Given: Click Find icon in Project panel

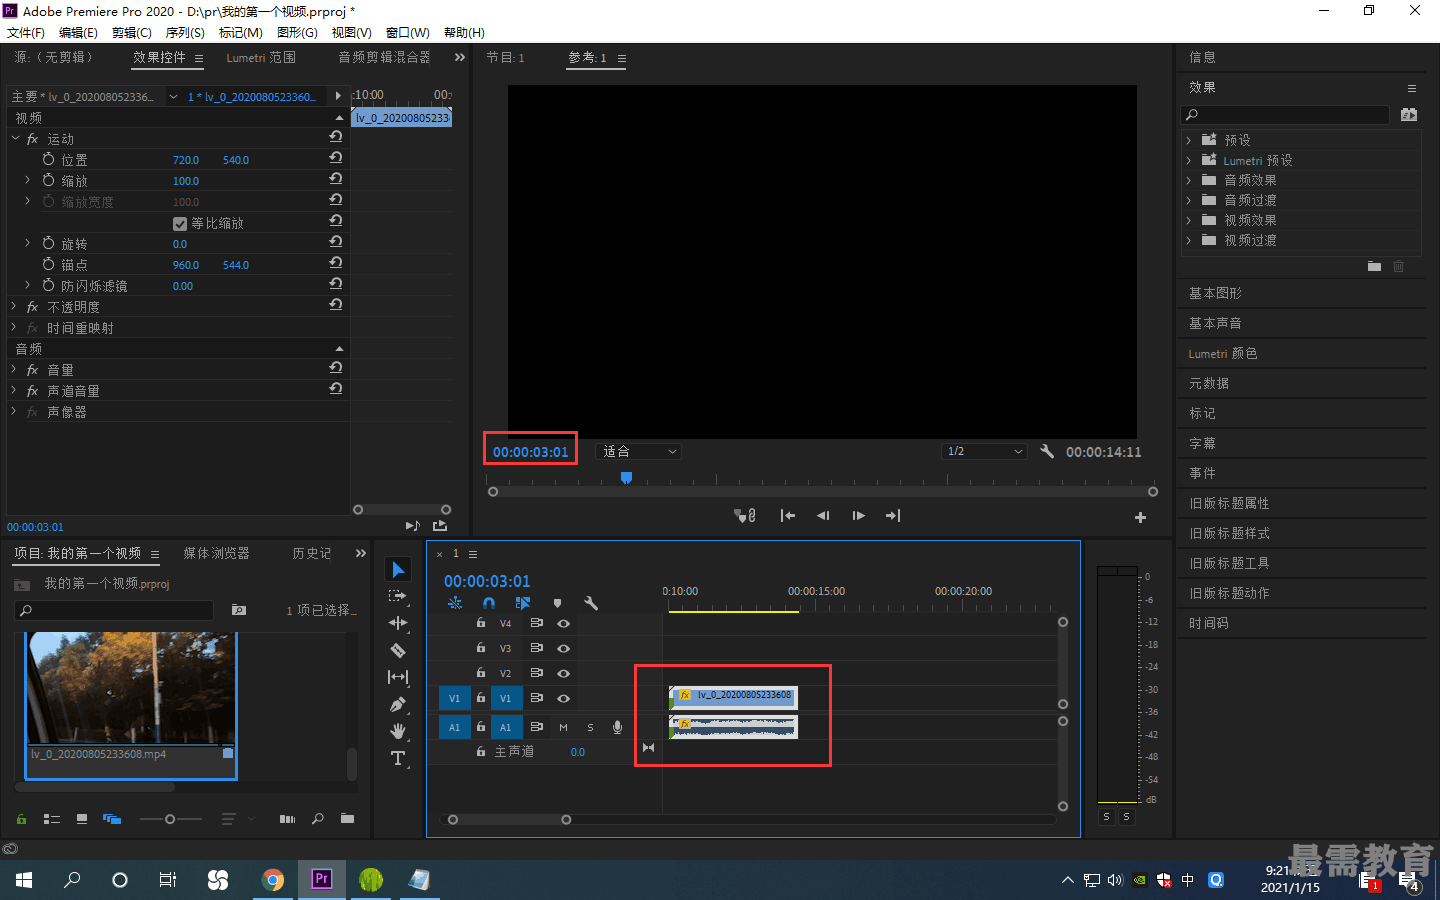Looking at the screenshot, I should (x=318, y=818).
